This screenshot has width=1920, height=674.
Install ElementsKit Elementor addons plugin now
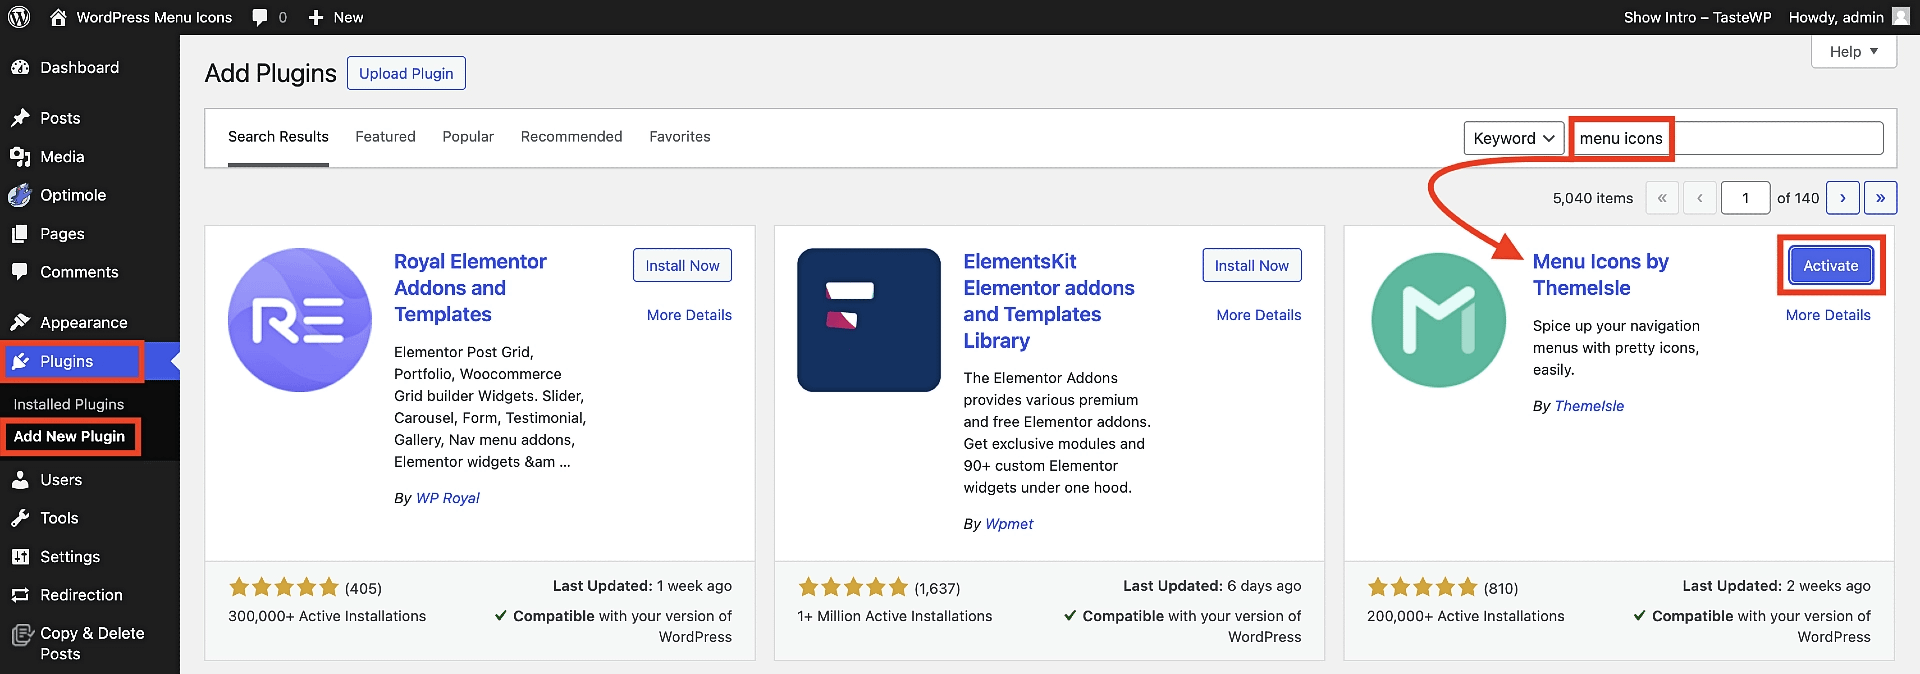(1252, 265)
